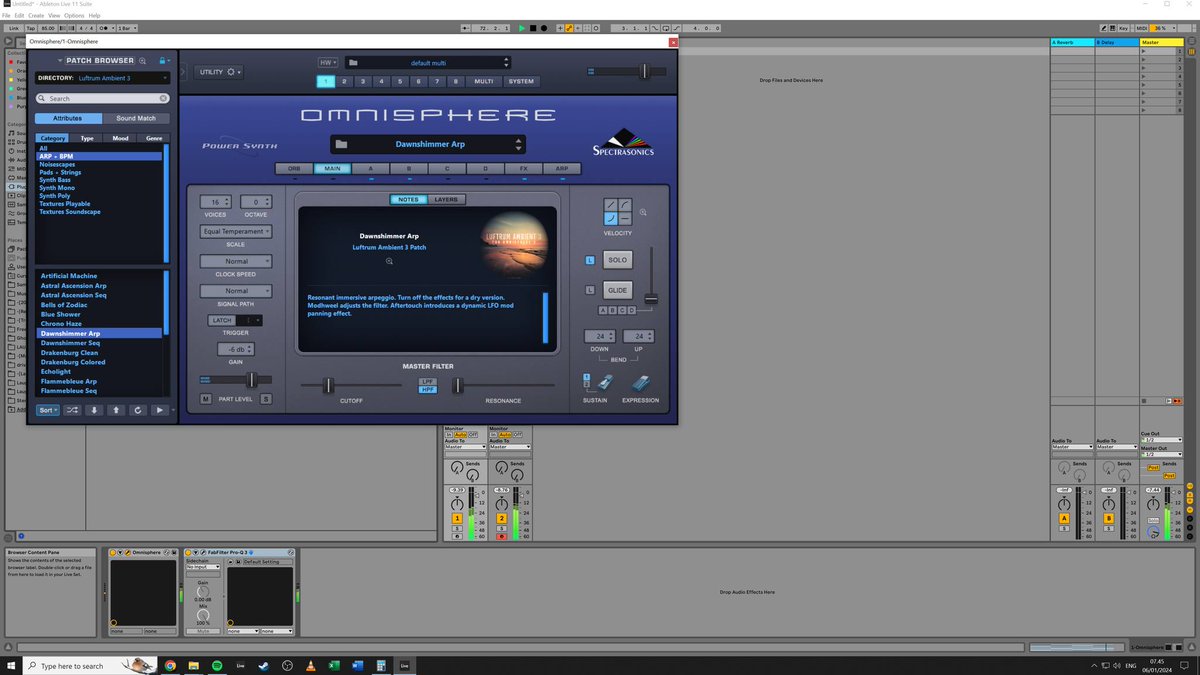Click the Refresh patch browser icon
This screenshot has height=675, width=1200.
tap(137, 410)
